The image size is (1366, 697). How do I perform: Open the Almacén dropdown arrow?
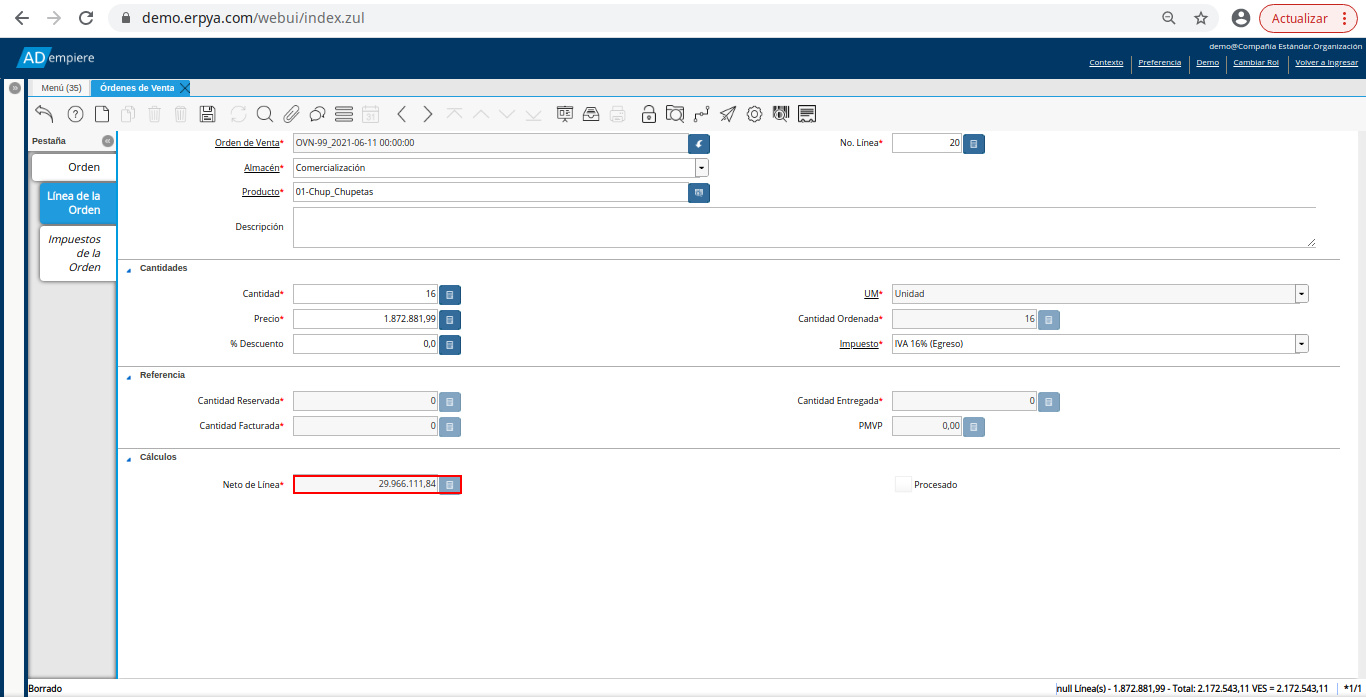pos(702,168)
